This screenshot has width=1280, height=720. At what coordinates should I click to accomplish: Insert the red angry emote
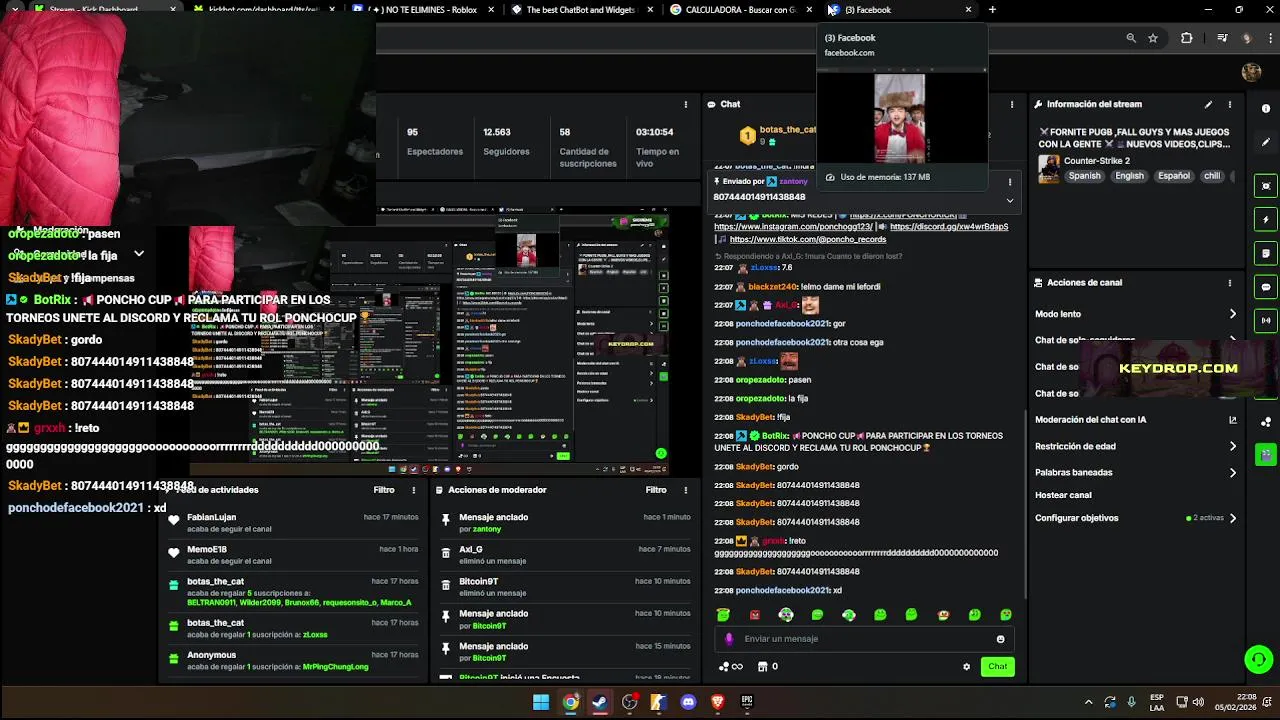(755, 615)
